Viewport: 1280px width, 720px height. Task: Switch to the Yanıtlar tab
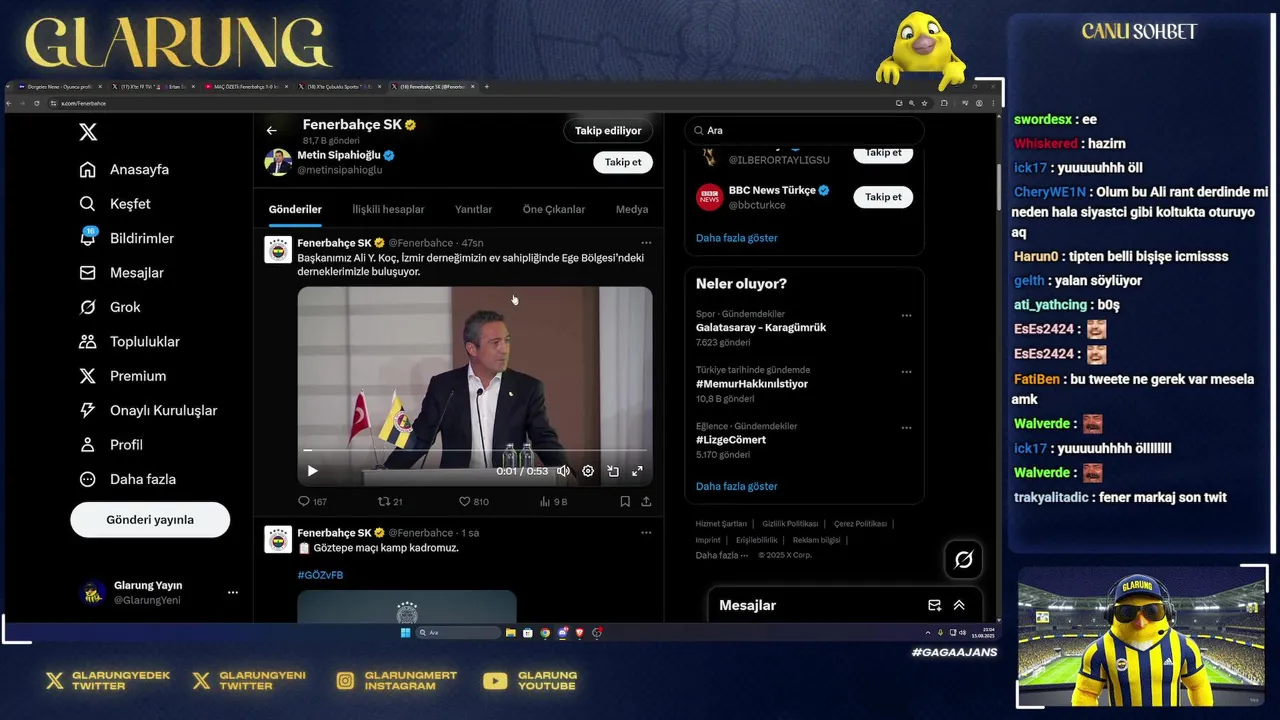[473, 209]
